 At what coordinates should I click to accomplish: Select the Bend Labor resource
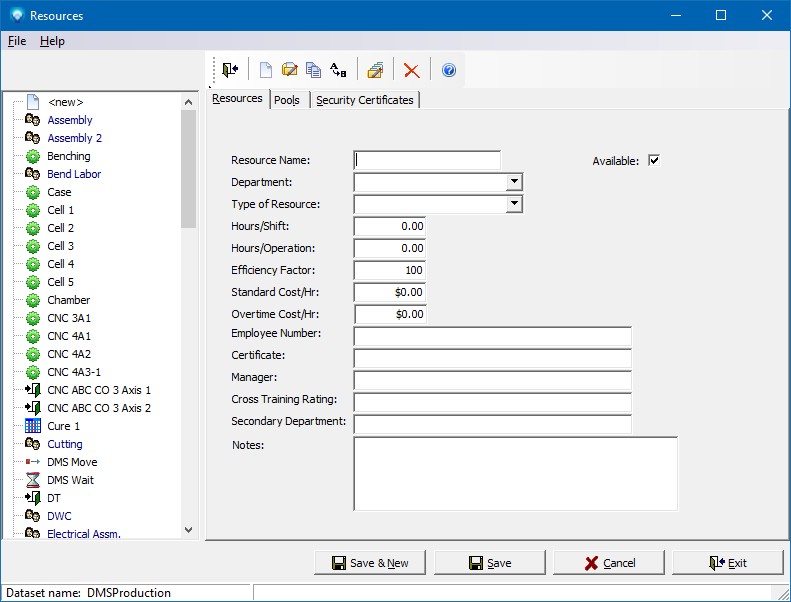coord(74,174)
